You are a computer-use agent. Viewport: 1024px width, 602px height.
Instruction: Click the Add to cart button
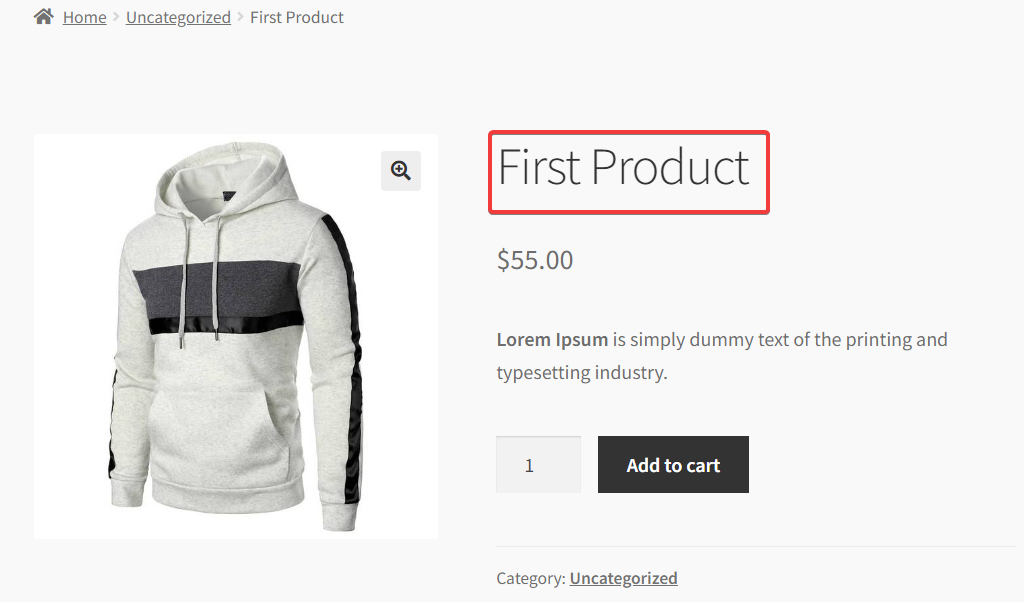coord(672,464)
